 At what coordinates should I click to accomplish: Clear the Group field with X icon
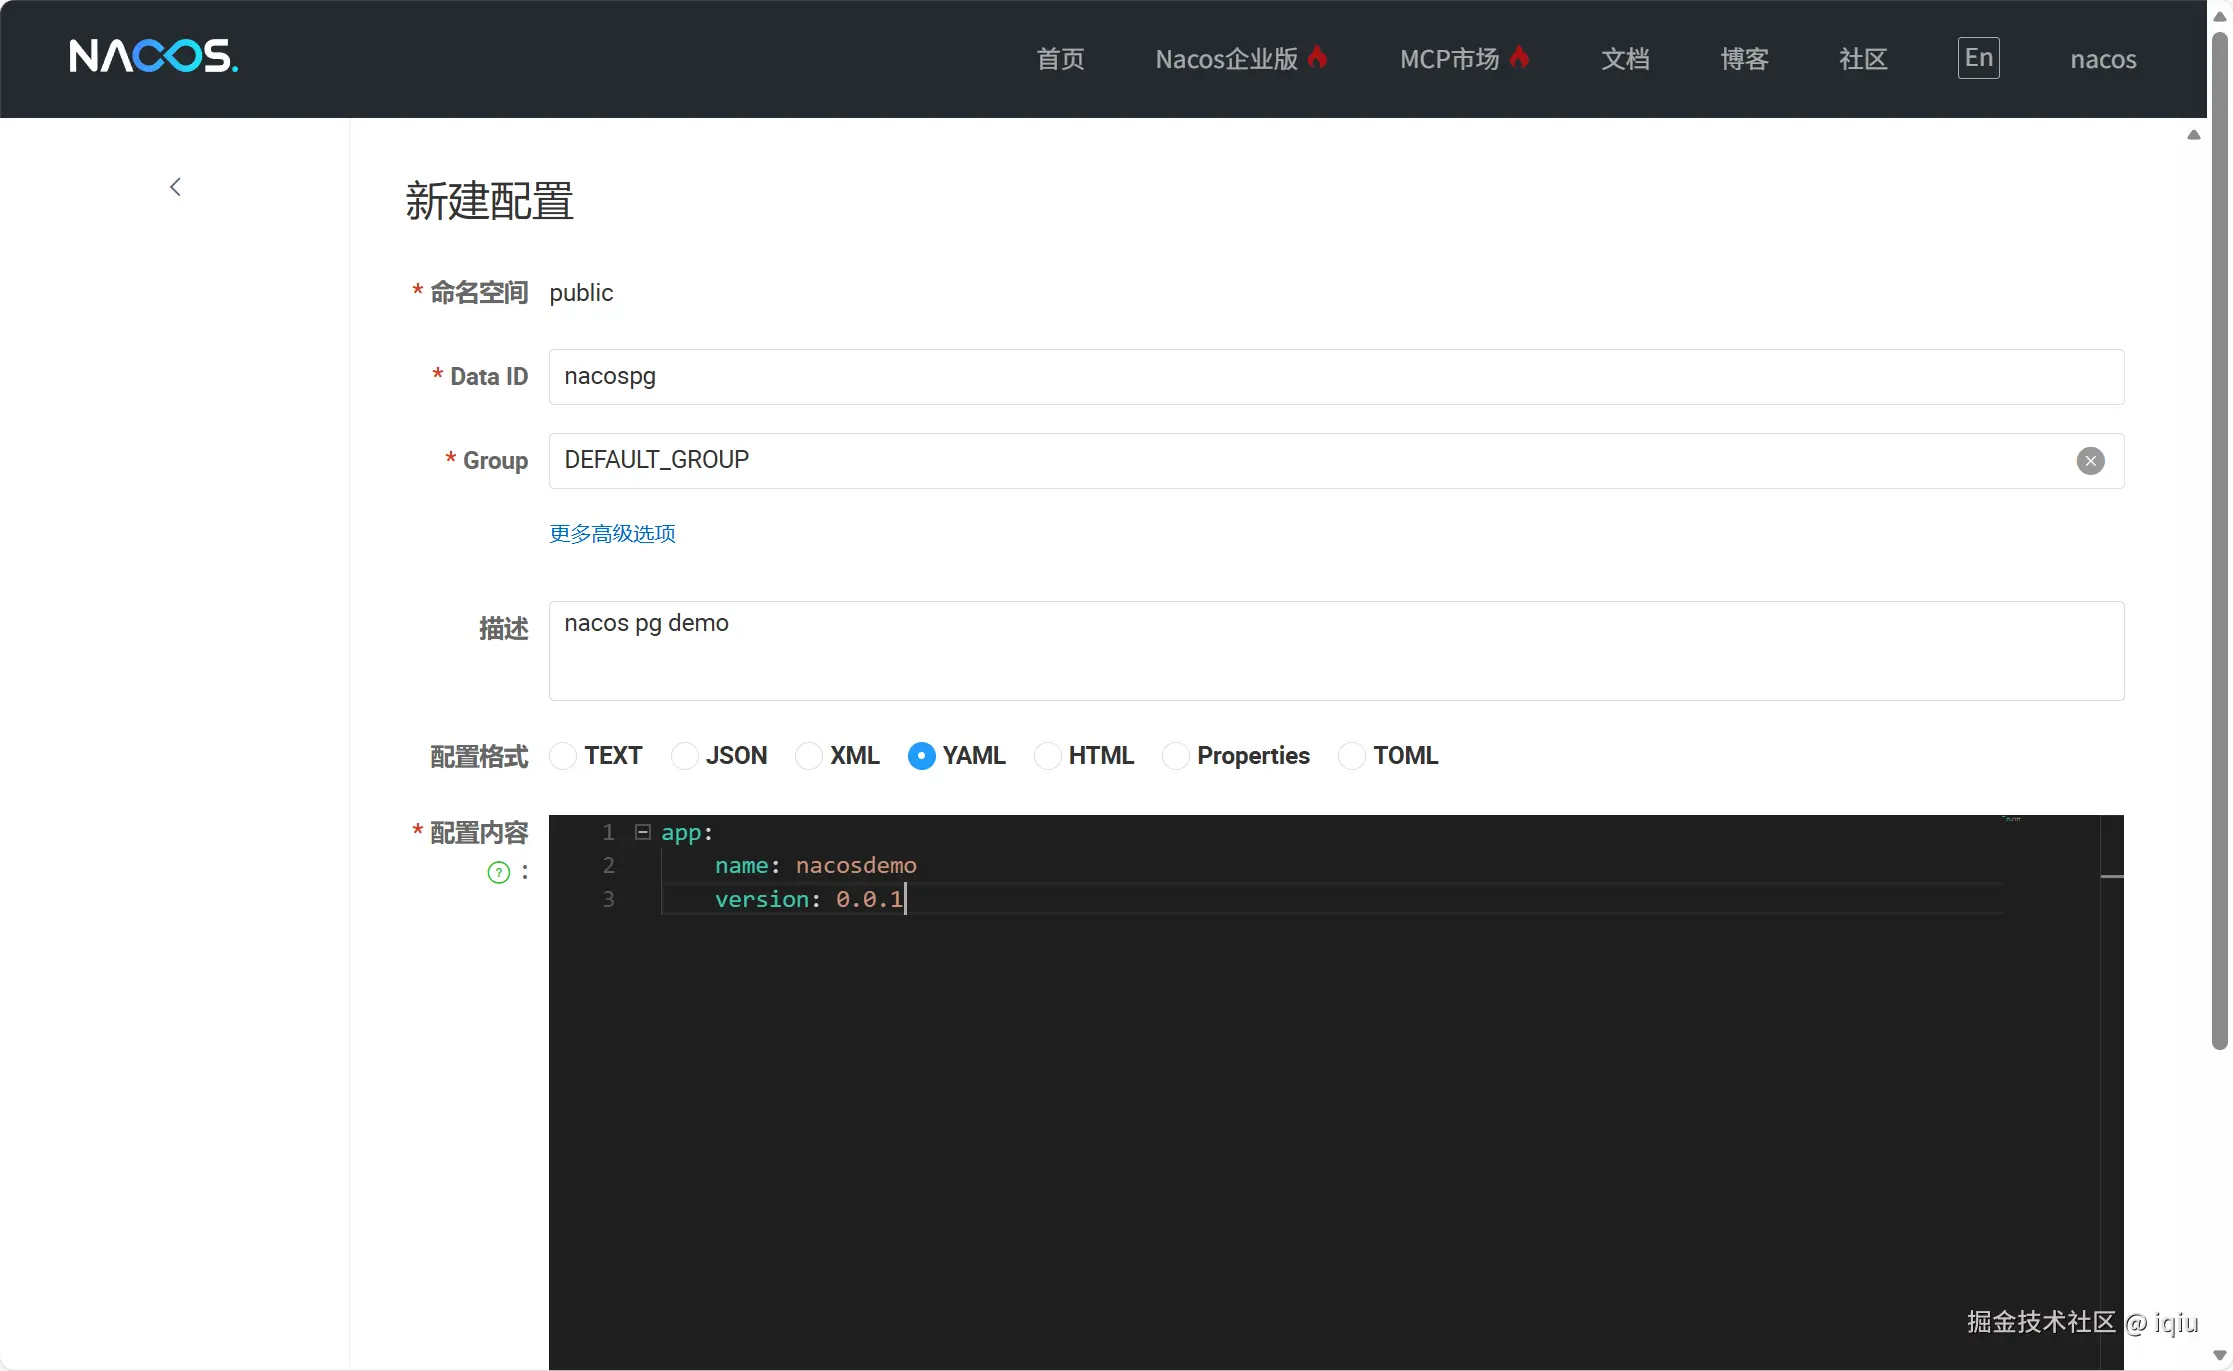(2090, 461)
